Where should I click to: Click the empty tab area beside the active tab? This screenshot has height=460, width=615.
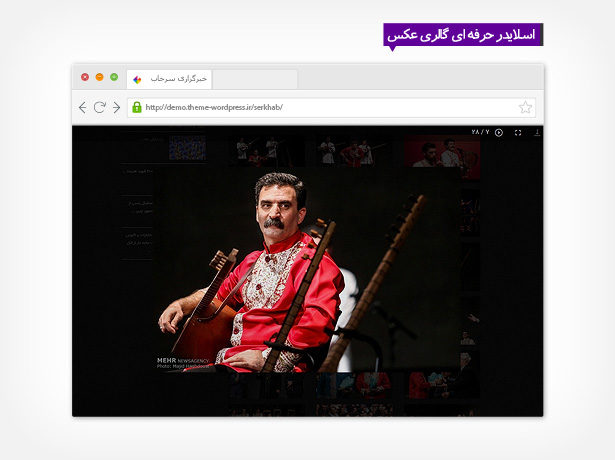255,78
